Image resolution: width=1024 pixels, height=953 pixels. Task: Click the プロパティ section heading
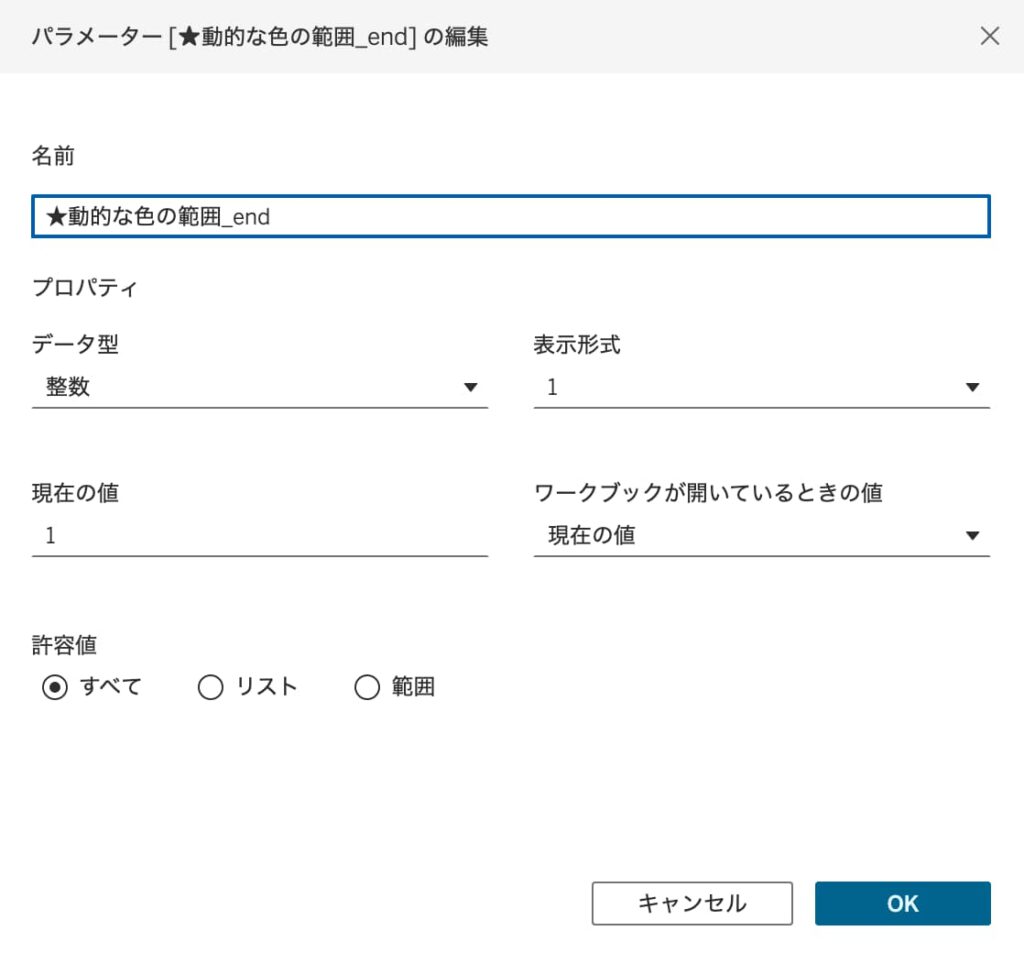(85, 289)
